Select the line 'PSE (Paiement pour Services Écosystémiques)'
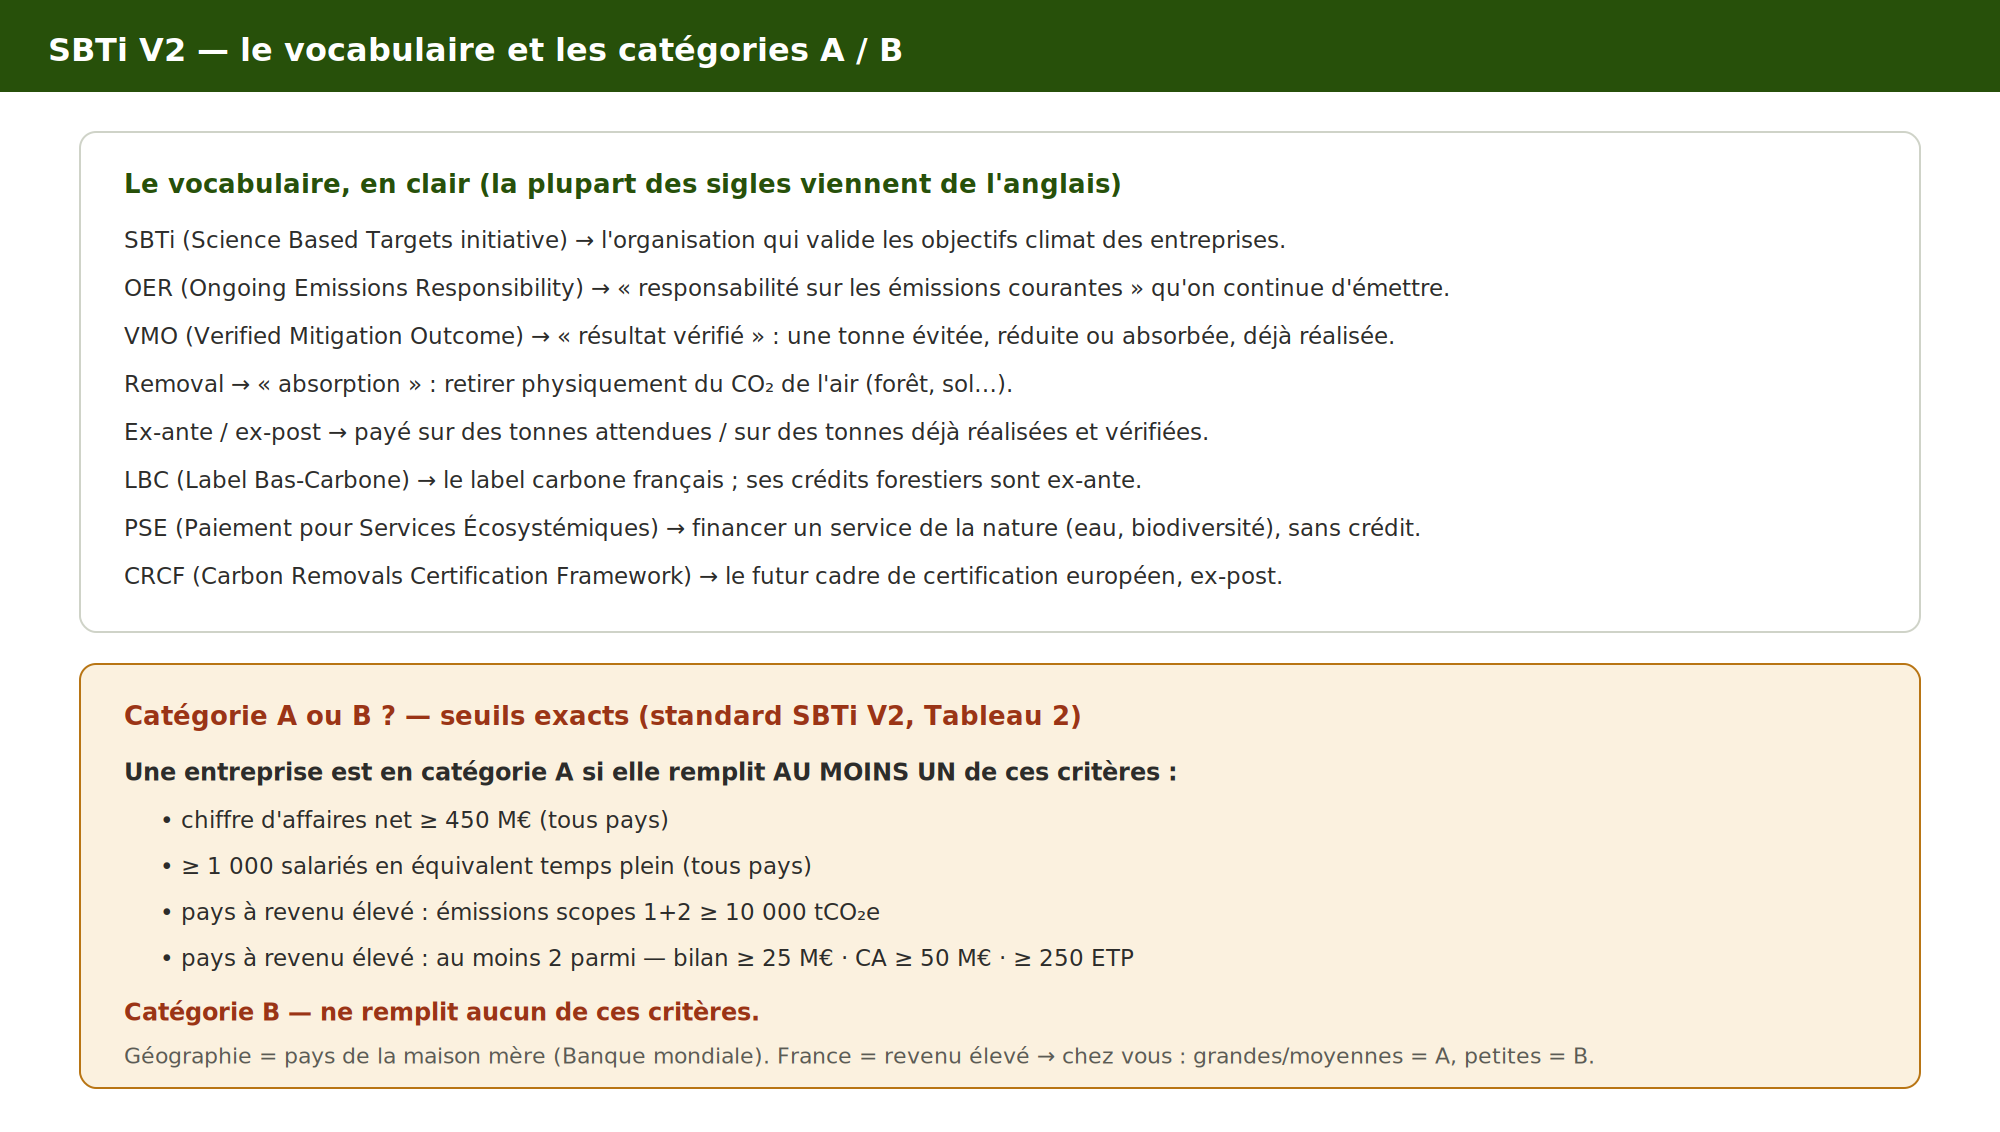 pos(772,528)
